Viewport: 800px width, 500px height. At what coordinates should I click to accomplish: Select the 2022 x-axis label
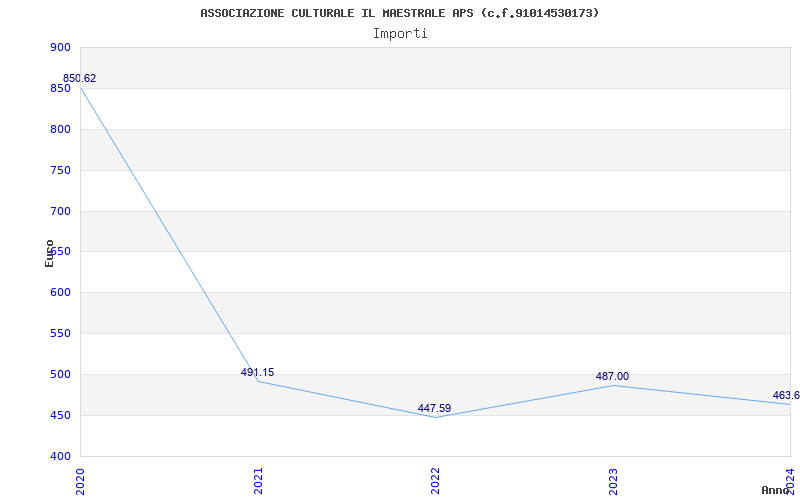(435, 481)
